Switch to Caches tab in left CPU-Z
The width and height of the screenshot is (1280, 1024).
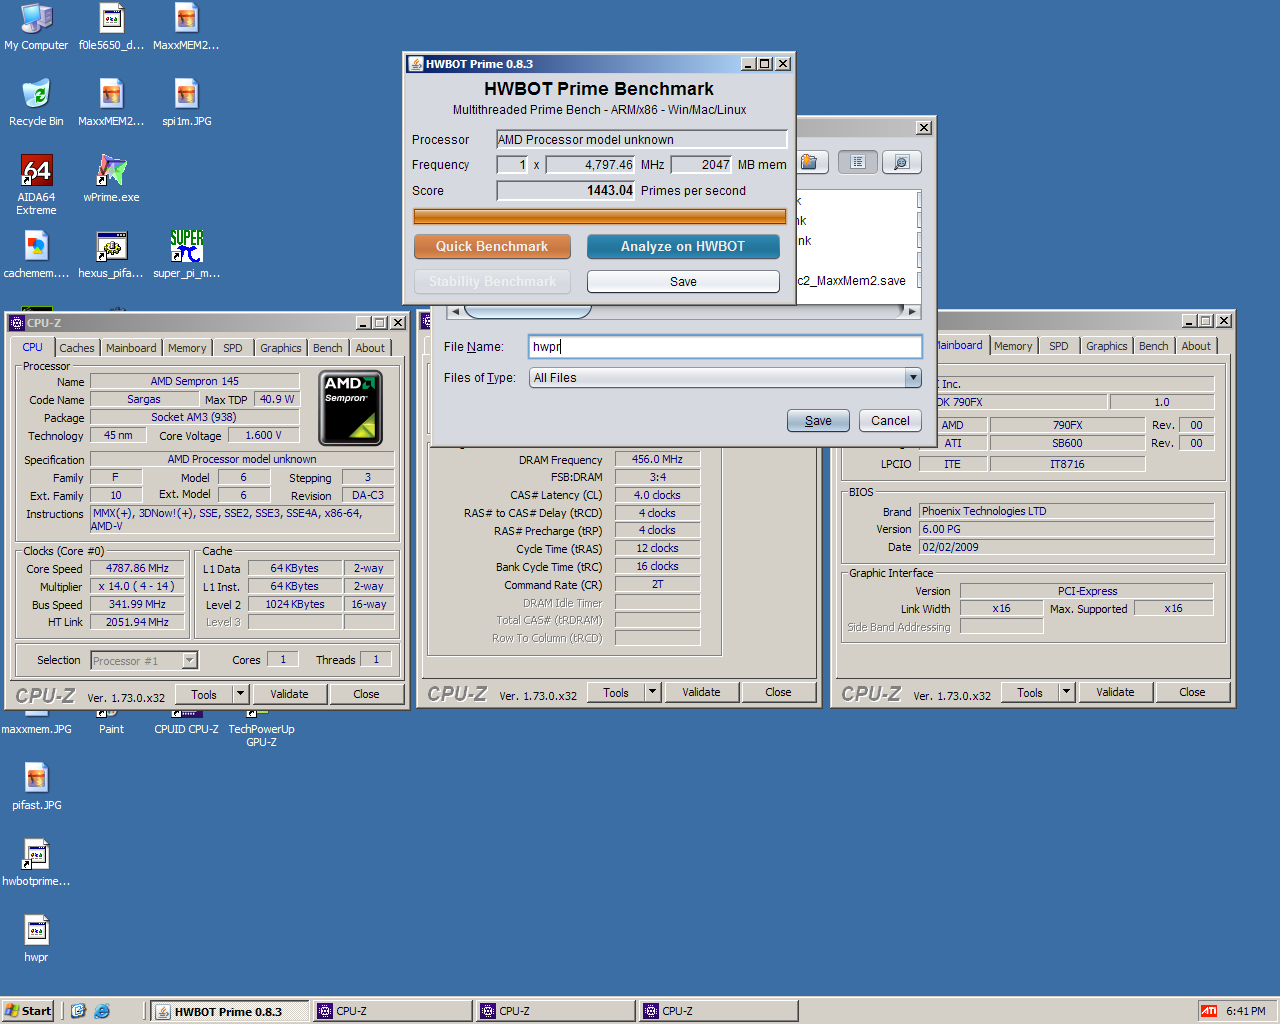coord(77,348)
